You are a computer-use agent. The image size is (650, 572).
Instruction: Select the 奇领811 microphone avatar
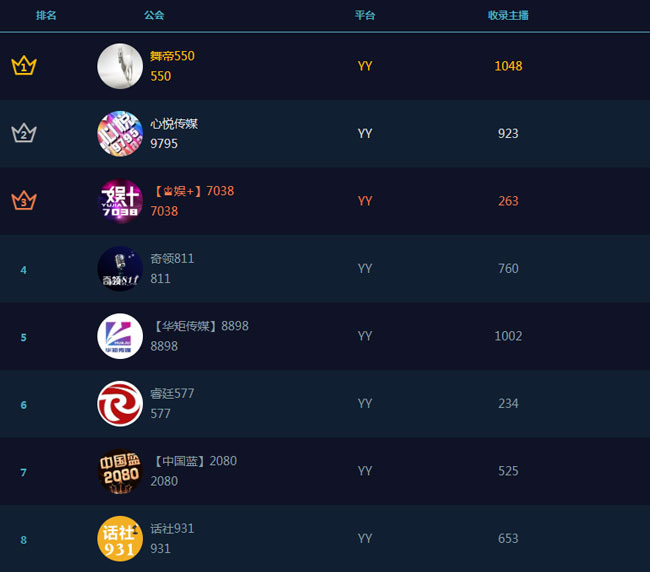point(120,269)
